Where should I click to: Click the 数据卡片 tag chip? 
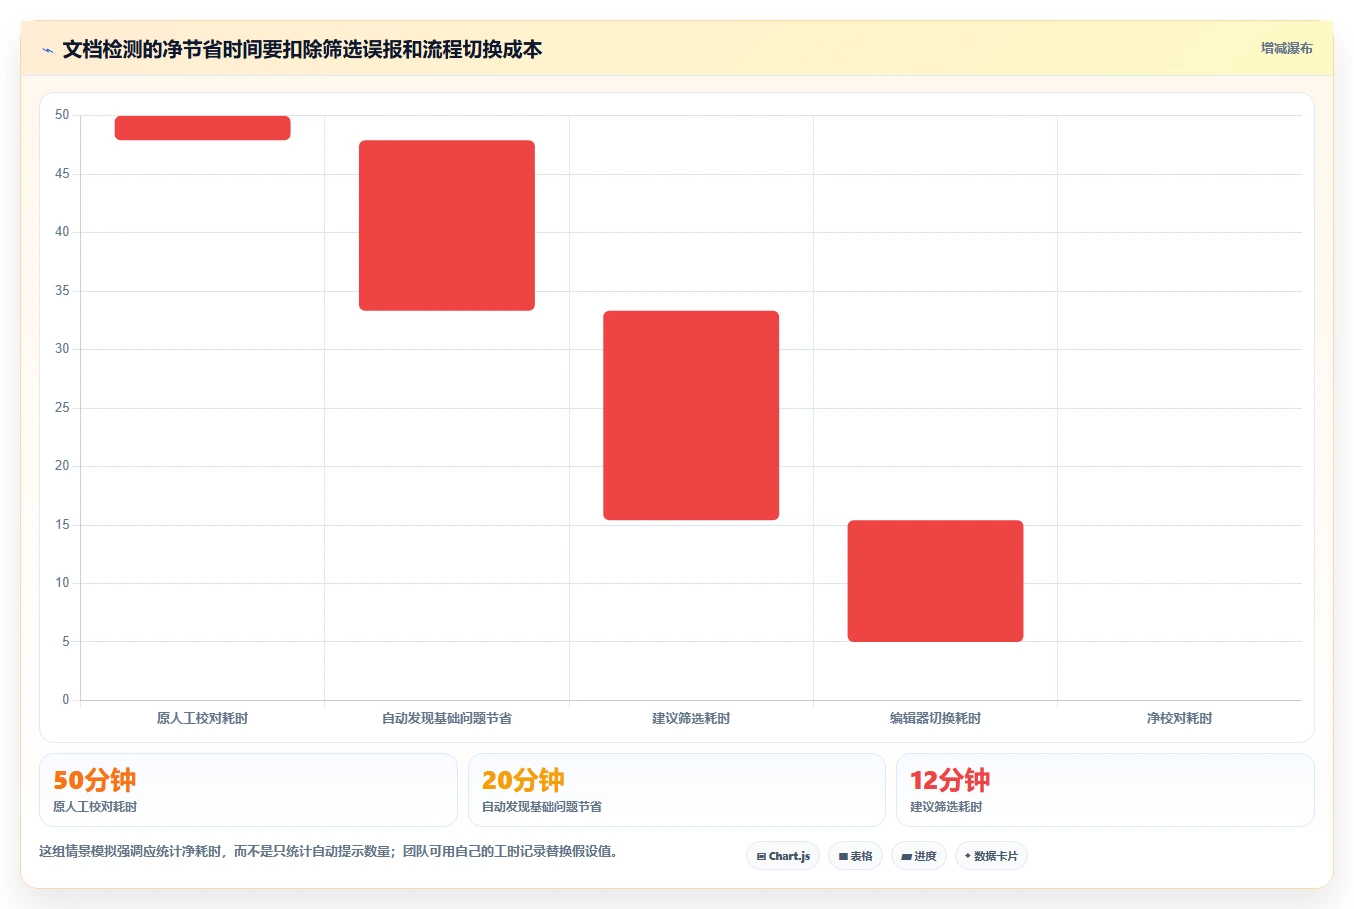991,856
